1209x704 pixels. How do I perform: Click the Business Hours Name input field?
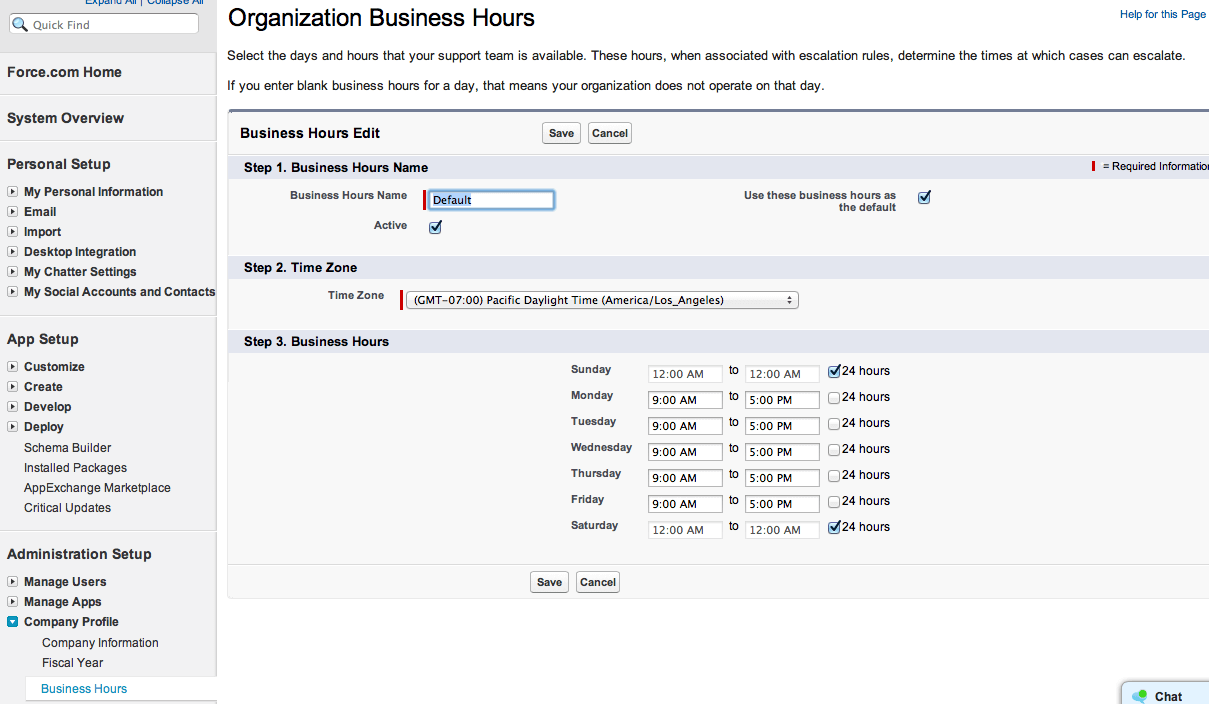click(x=490, y=199)
